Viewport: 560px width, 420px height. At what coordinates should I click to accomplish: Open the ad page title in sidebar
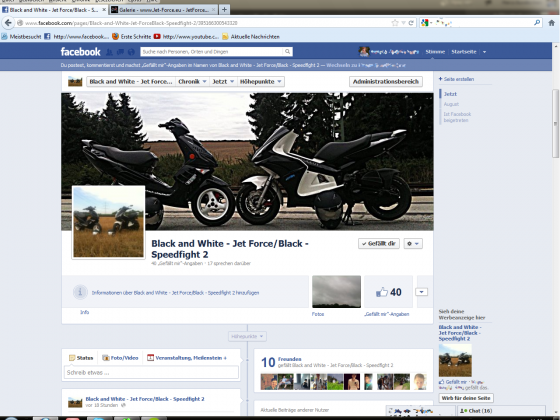click(x=460, y=333)
